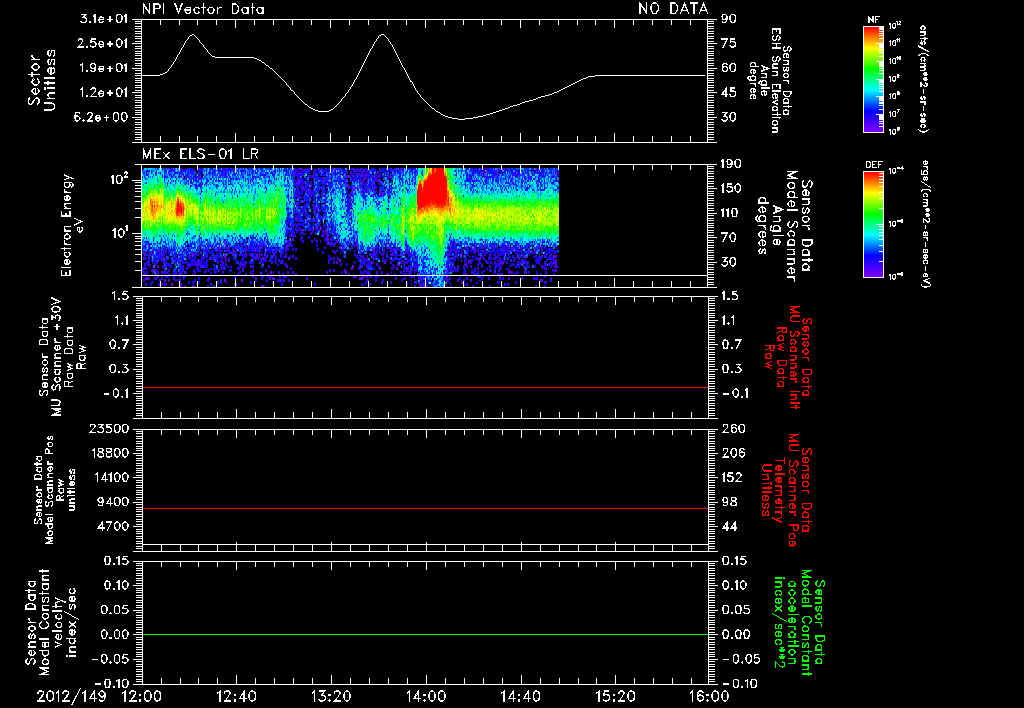Viewport: 1024px width, 708px height.
Task: Click the '12:40' time tick label
Action: pos(236,696)
